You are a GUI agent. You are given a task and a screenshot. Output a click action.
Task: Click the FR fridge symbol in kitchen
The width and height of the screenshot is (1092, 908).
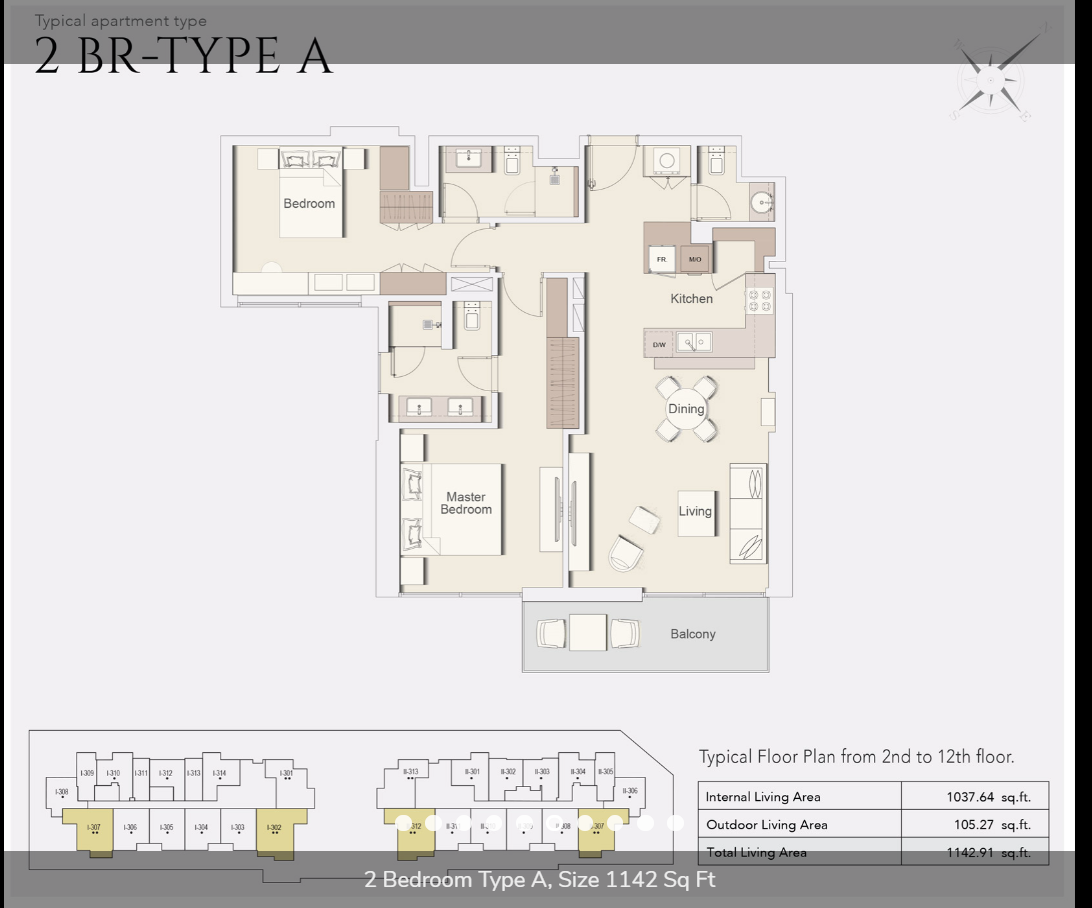tap(661, 259)
